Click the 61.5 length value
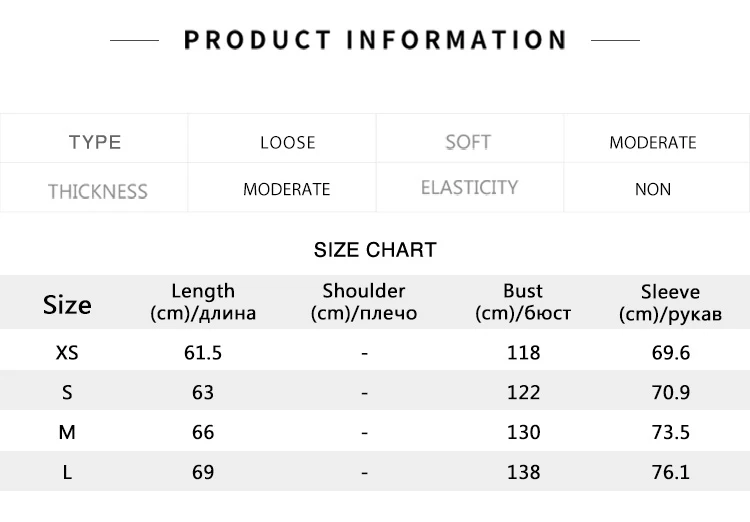 click(203, 352)
